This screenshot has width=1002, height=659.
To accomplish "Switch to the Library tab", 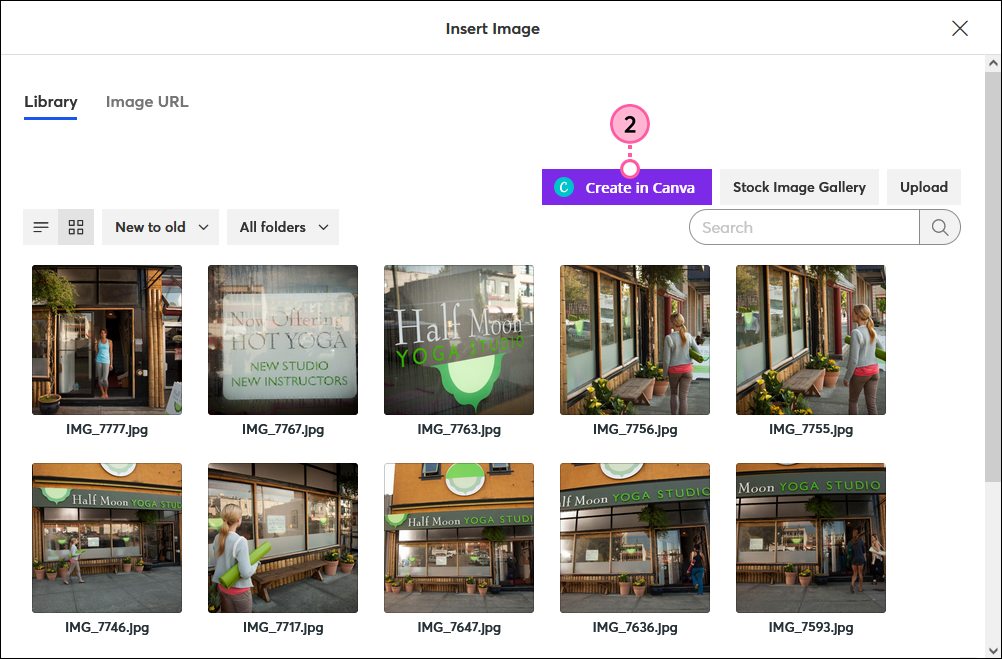I will tap(50, 102).
